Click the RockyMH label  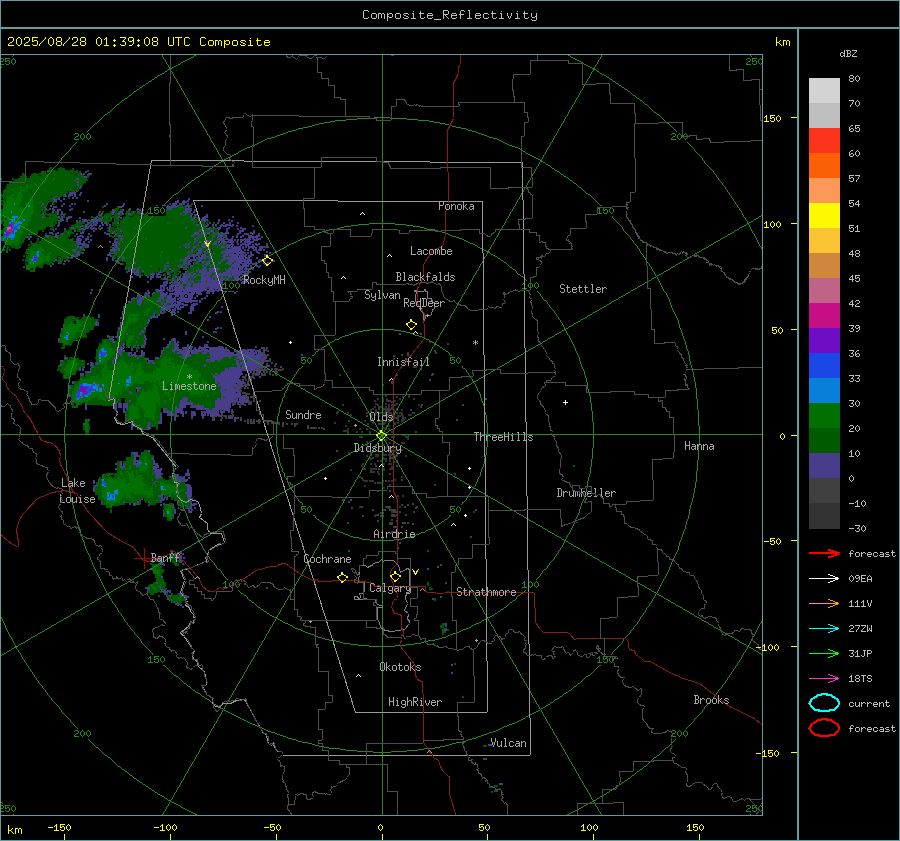(x=264, y=280)
